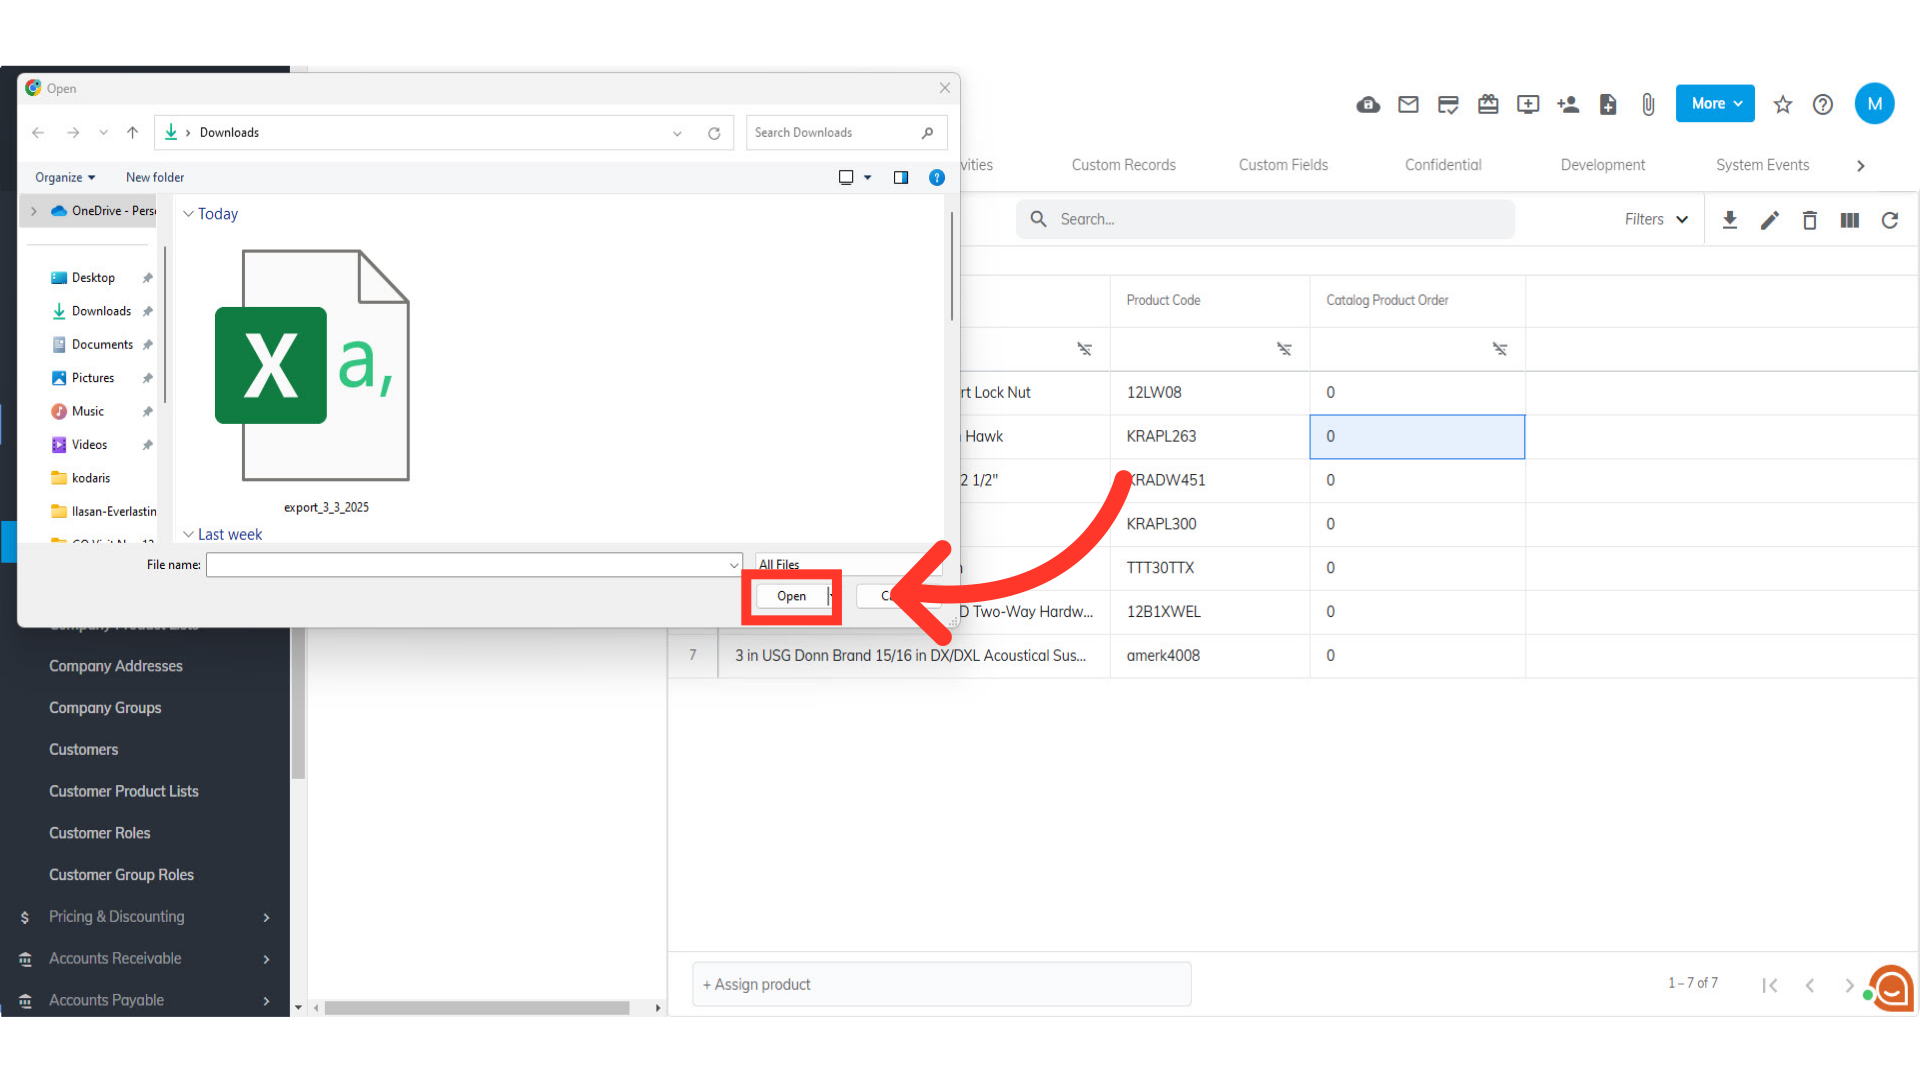The height and width of the screenshot is (1080, 1920).
Task: Click the star favorite icon
Action: (1783, 104)
